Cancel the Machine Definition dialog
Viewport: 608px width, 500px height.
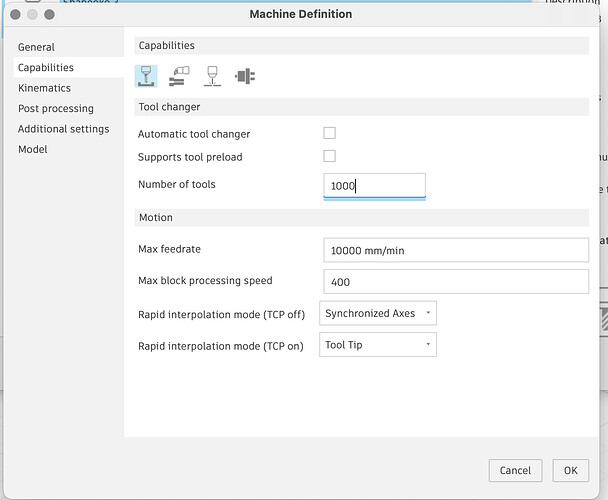tap(515, 471)
